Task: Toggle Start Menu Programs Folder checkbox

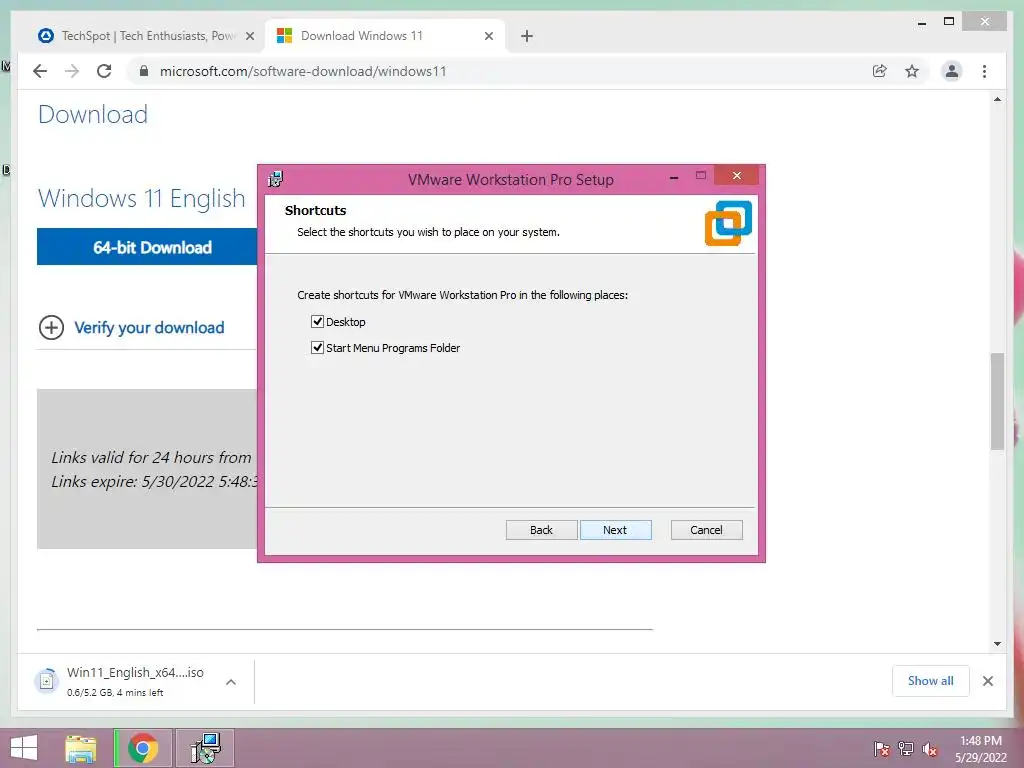Action: coord(317,347)
